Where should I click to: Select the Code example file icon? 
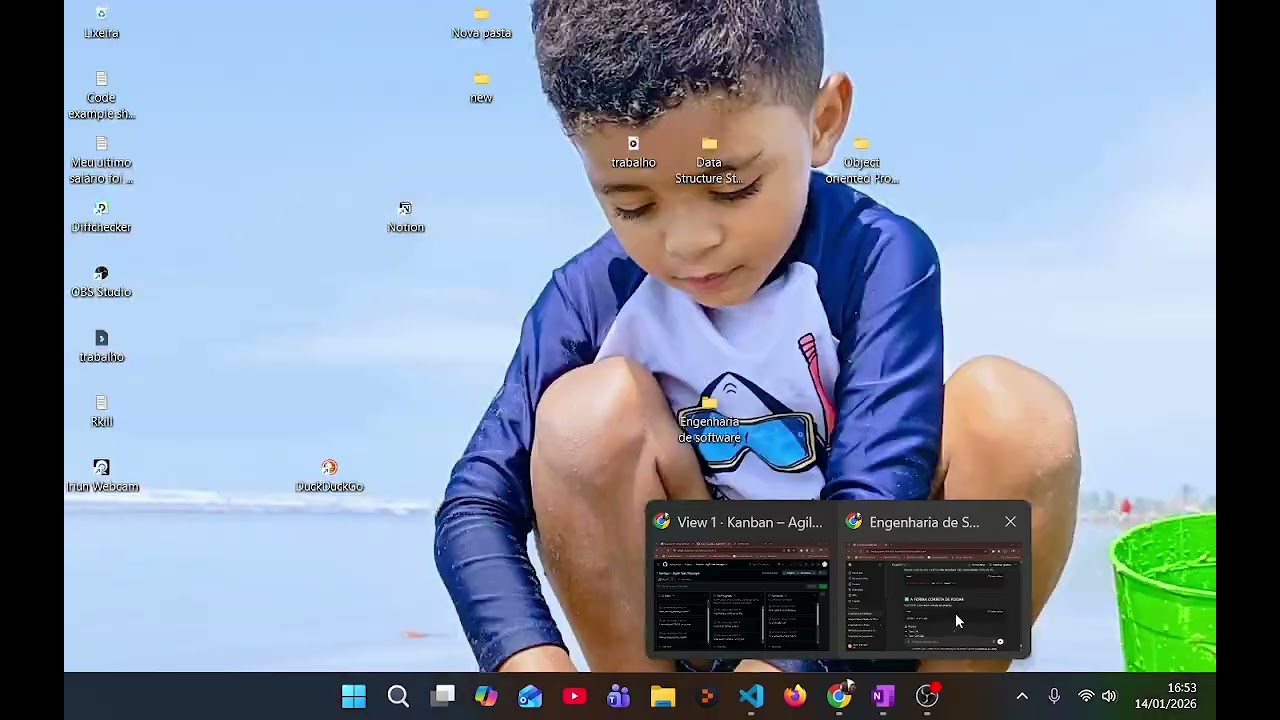click(101, 96)
